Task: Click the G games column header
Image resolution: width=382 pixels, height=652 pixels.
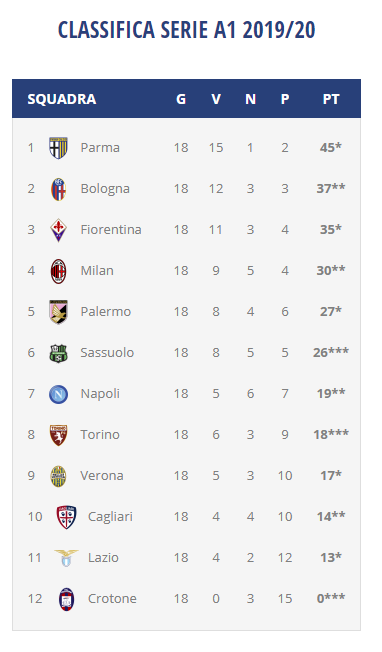Action: pyautogui.click(x=181, y=99)
